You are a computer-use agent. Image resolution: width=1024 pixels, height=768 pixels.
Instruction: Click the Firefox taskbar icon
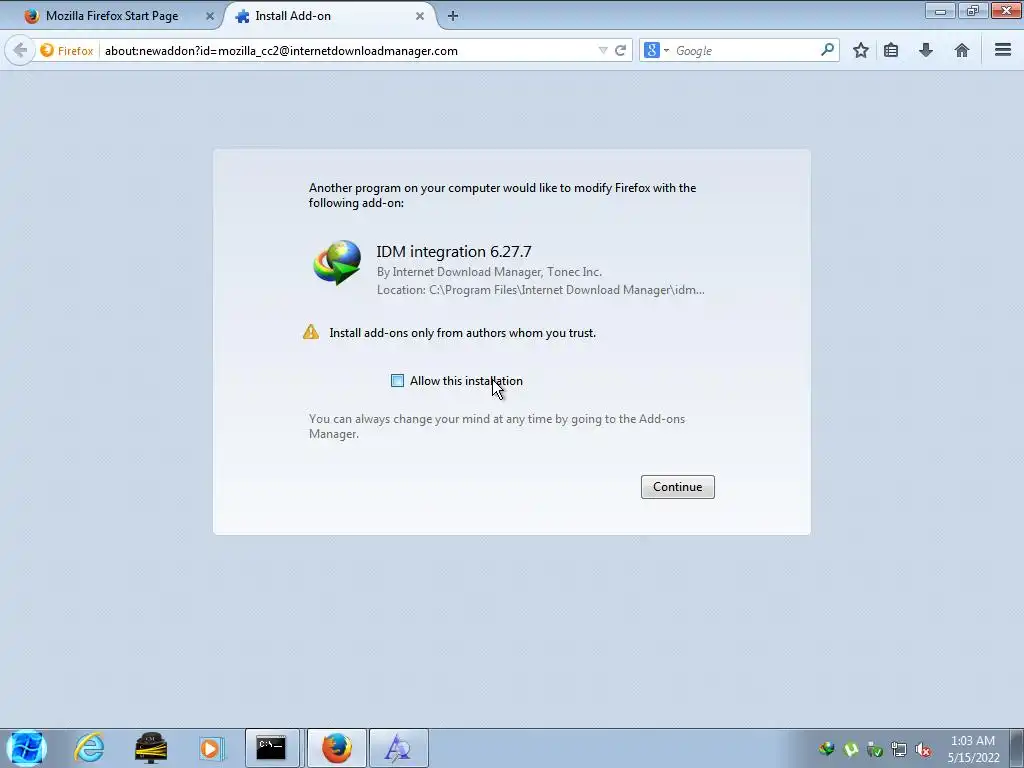(x=336, y=748)
